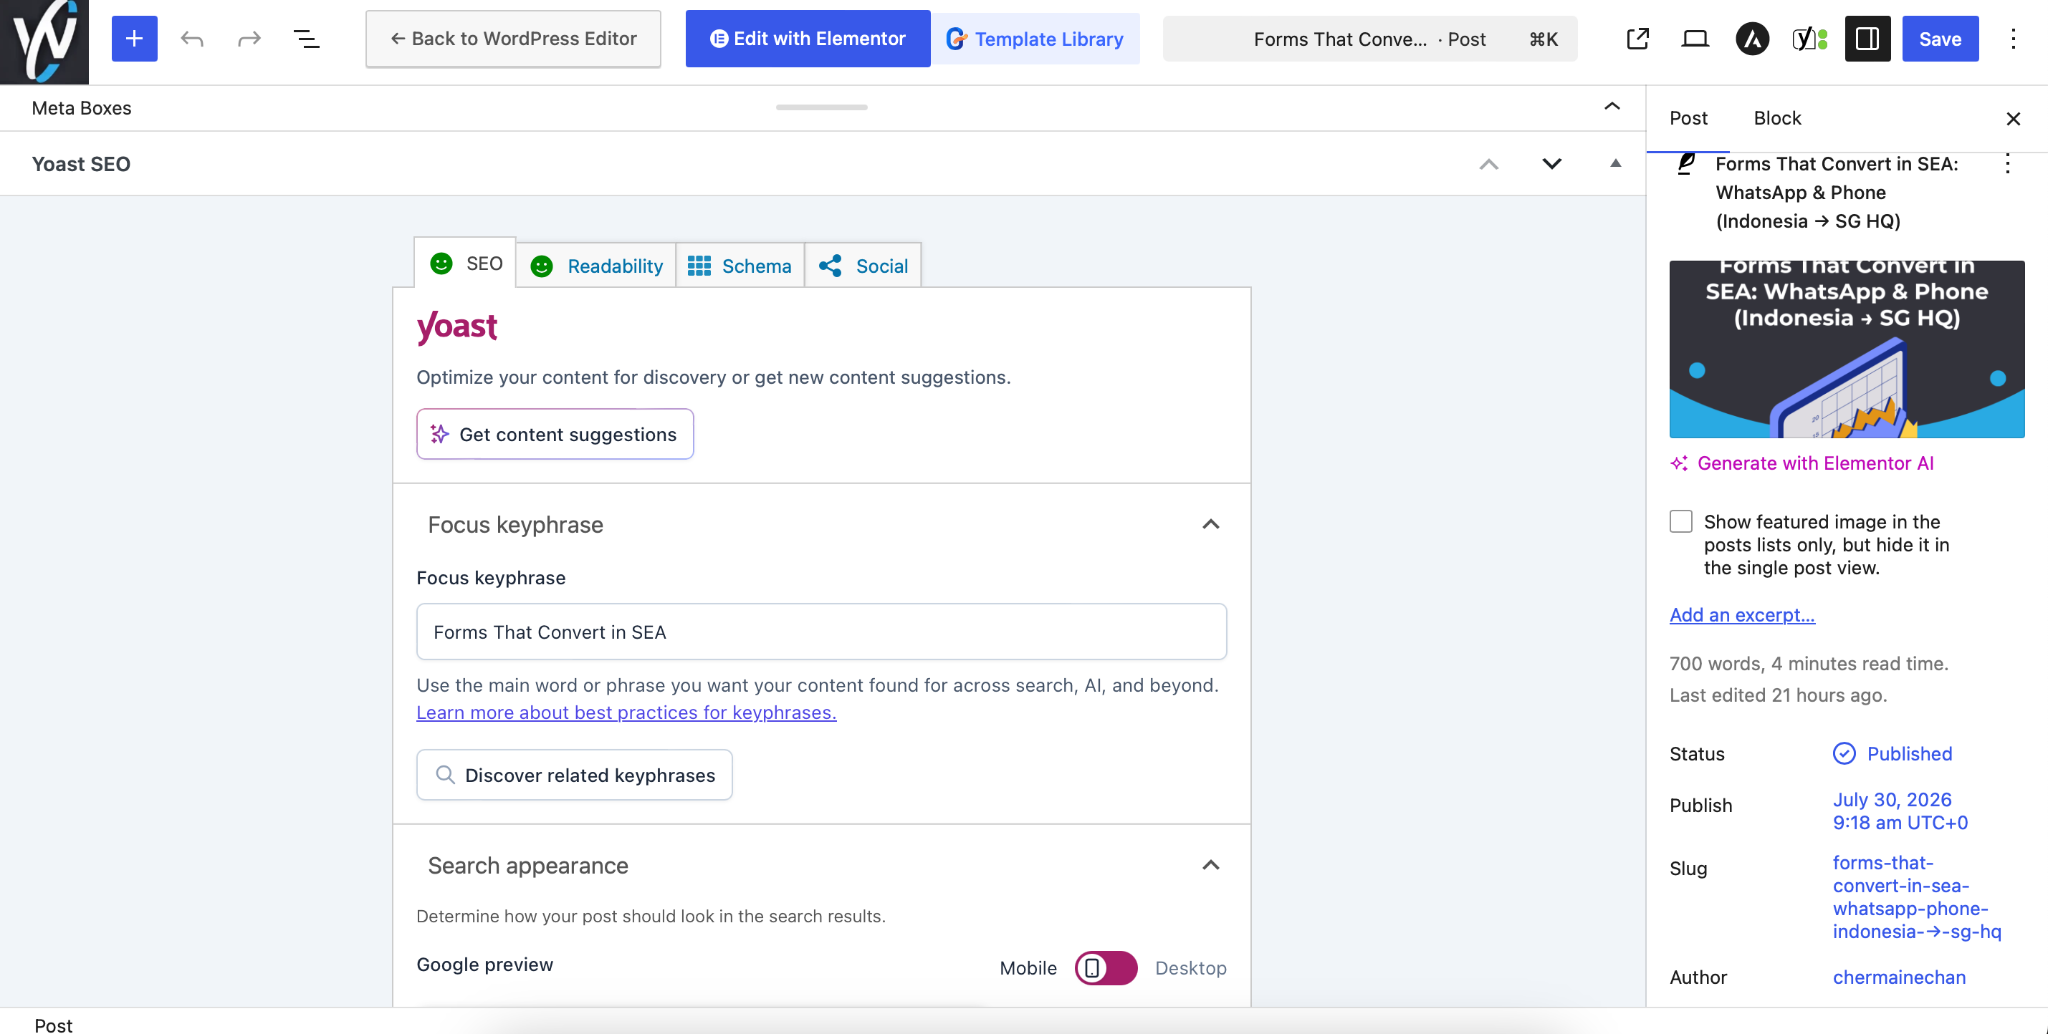Close the settings sidebar
The width and height of the screenshot is (2048, 1034).
coord(2013,119)
